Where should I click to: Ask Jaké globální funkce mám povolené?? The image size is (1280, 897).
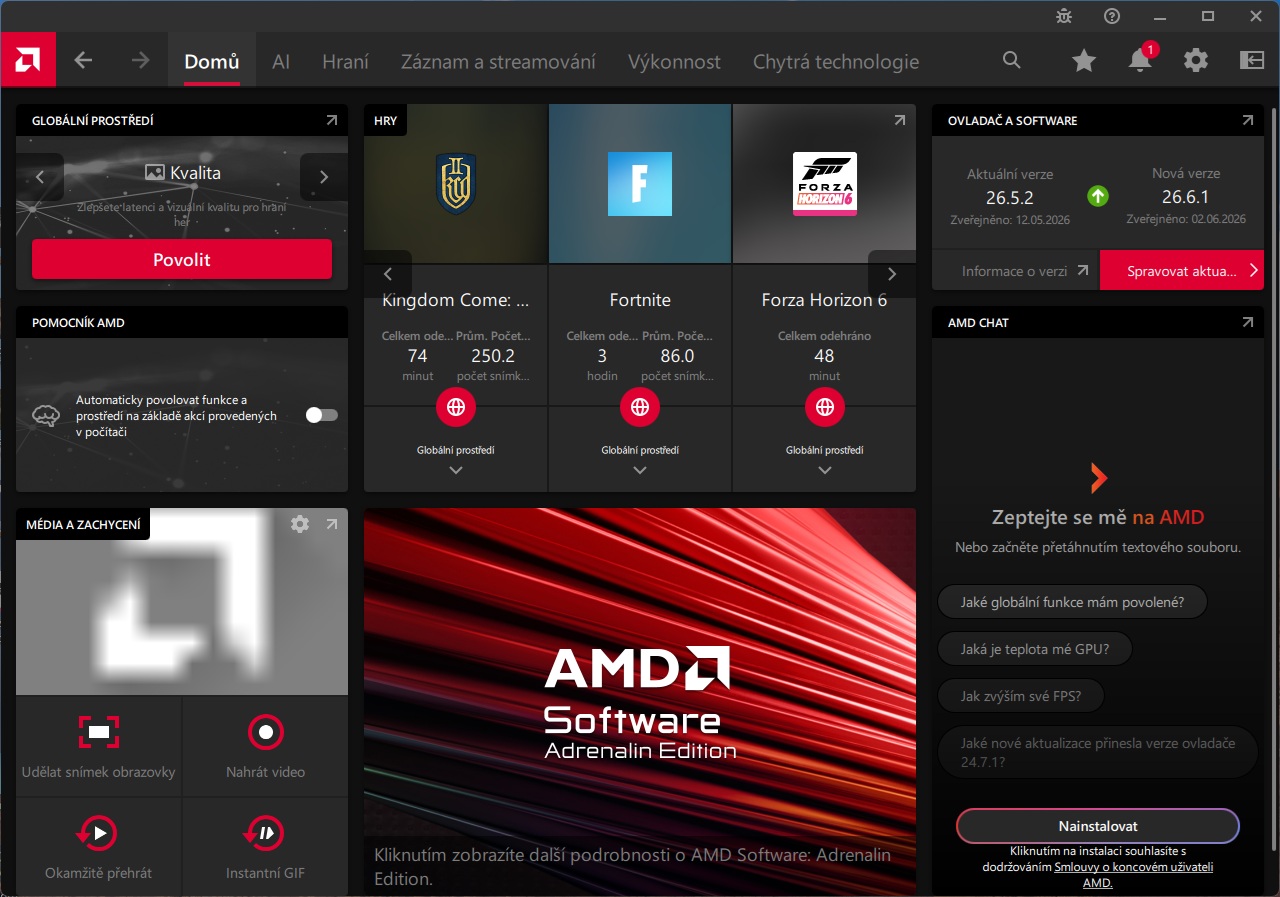click(x=1072, y=602)
